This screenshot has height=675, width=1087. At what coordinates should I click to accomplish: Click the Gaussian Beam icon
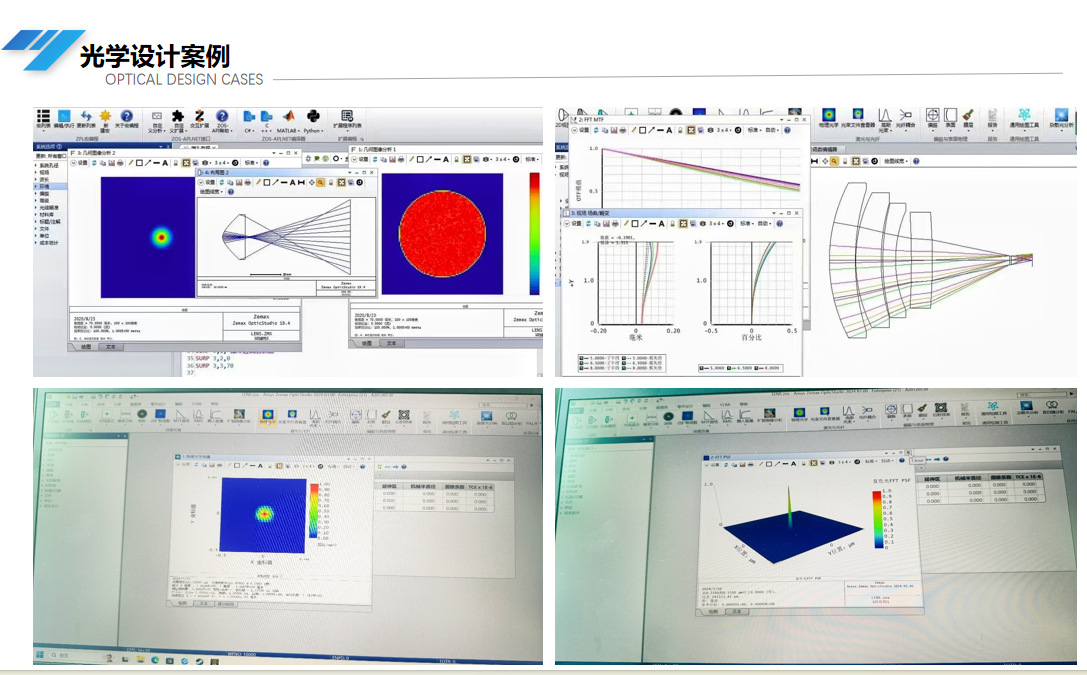885,115
